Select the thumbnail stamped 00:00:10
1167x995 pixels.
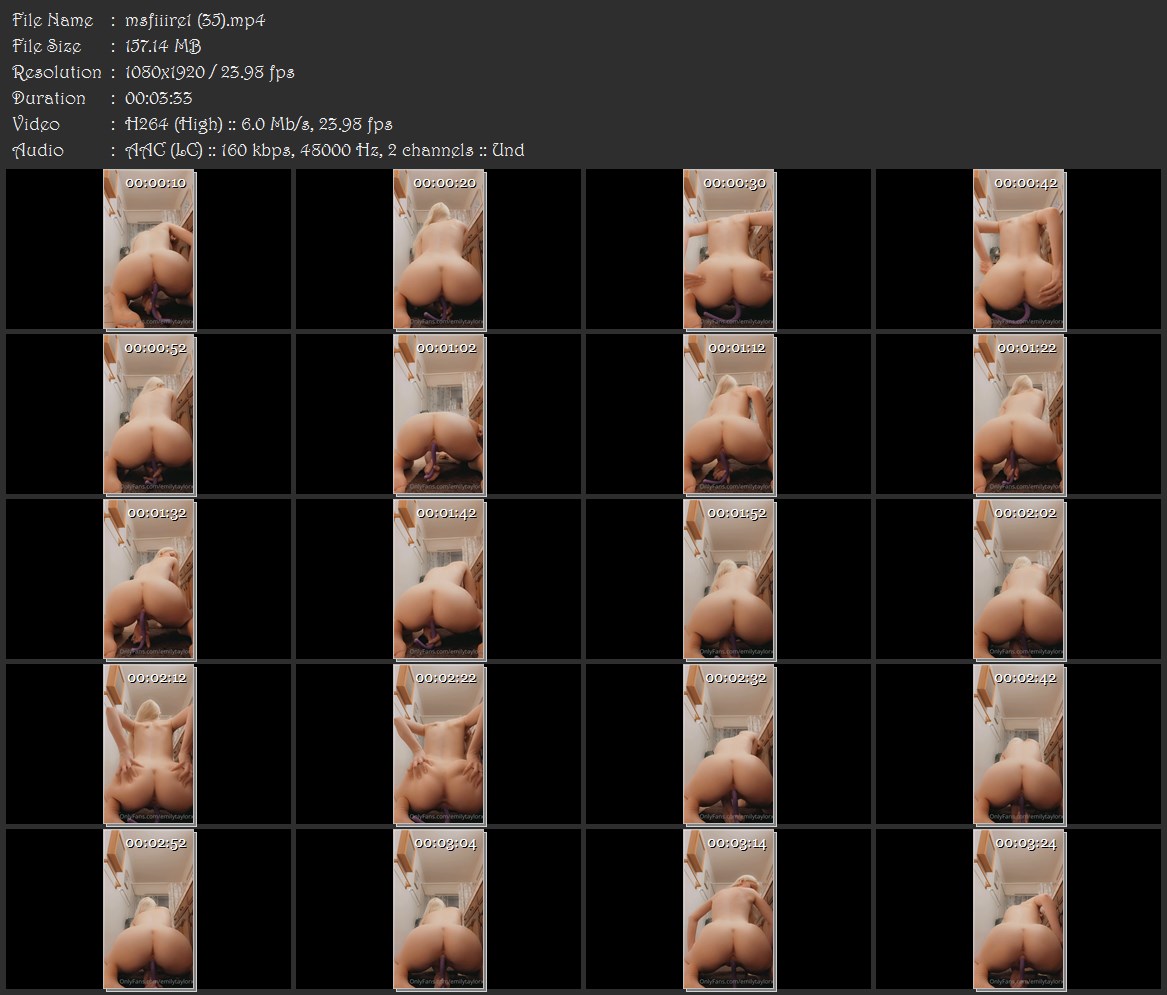[149, 249]
